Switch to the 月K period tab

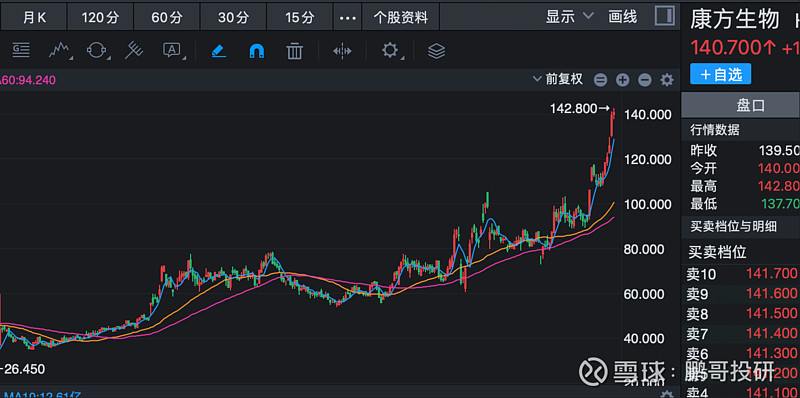pos(34,18)
